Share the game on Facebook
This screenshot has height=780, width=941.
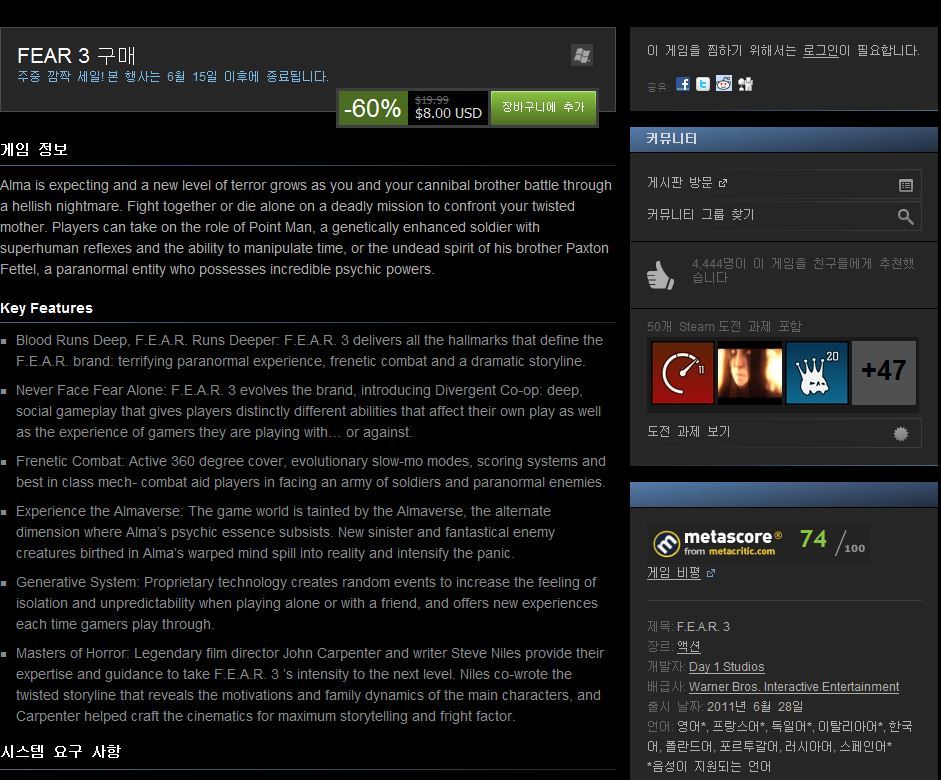[x=682, y=84]
